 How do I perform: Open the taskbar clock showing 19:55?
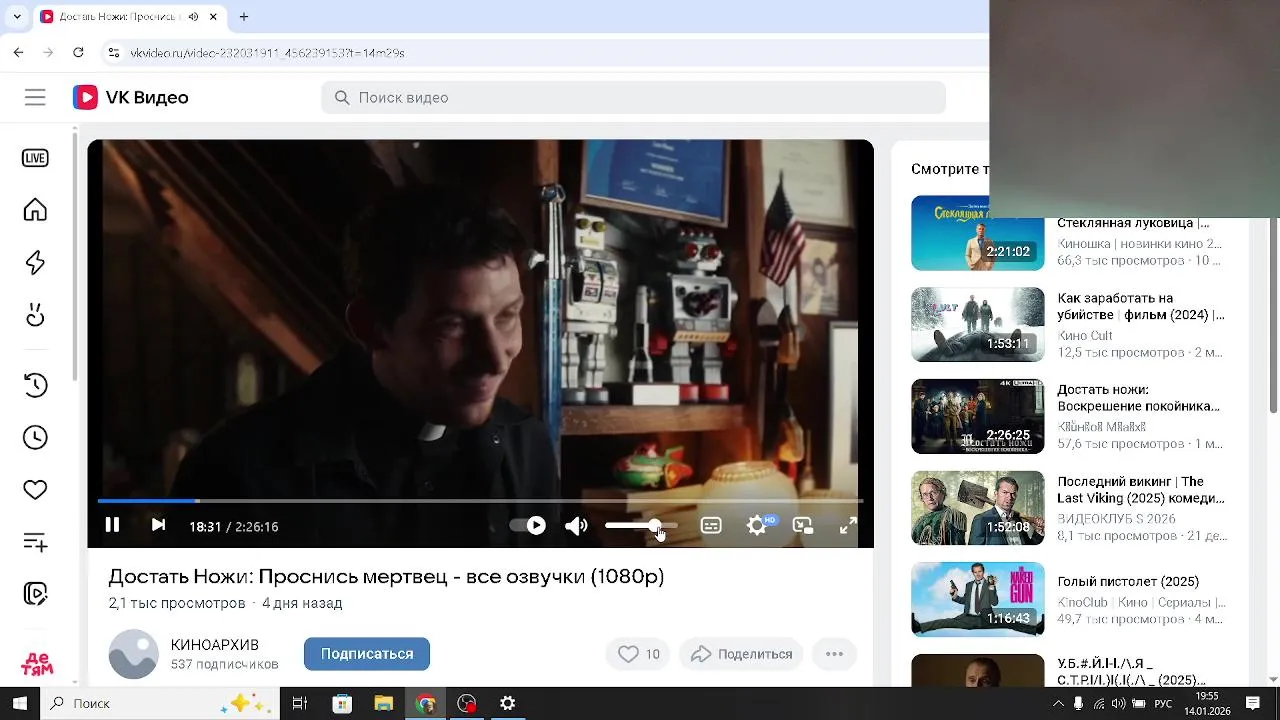[x=1207, y=704]
